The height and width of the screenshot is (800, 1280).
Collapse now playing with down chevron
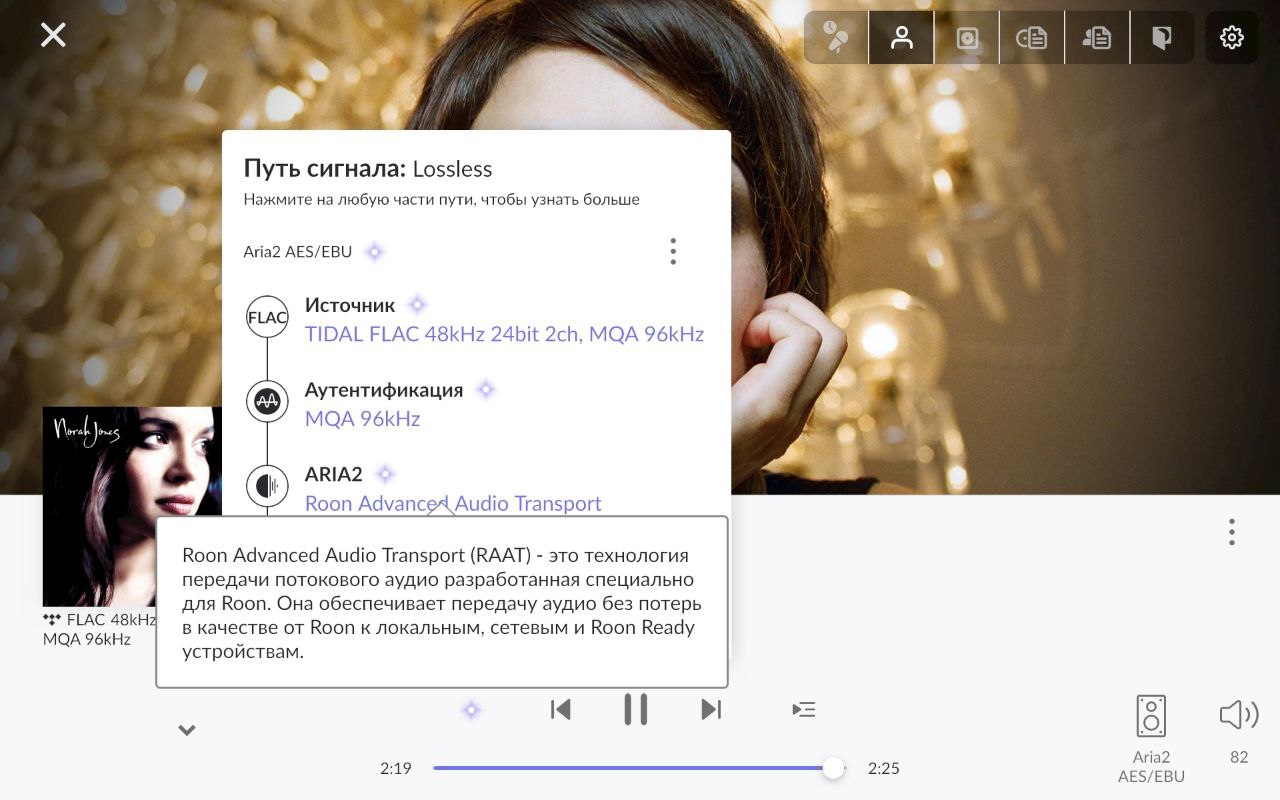pyautogui.click(x=186, y=730)
